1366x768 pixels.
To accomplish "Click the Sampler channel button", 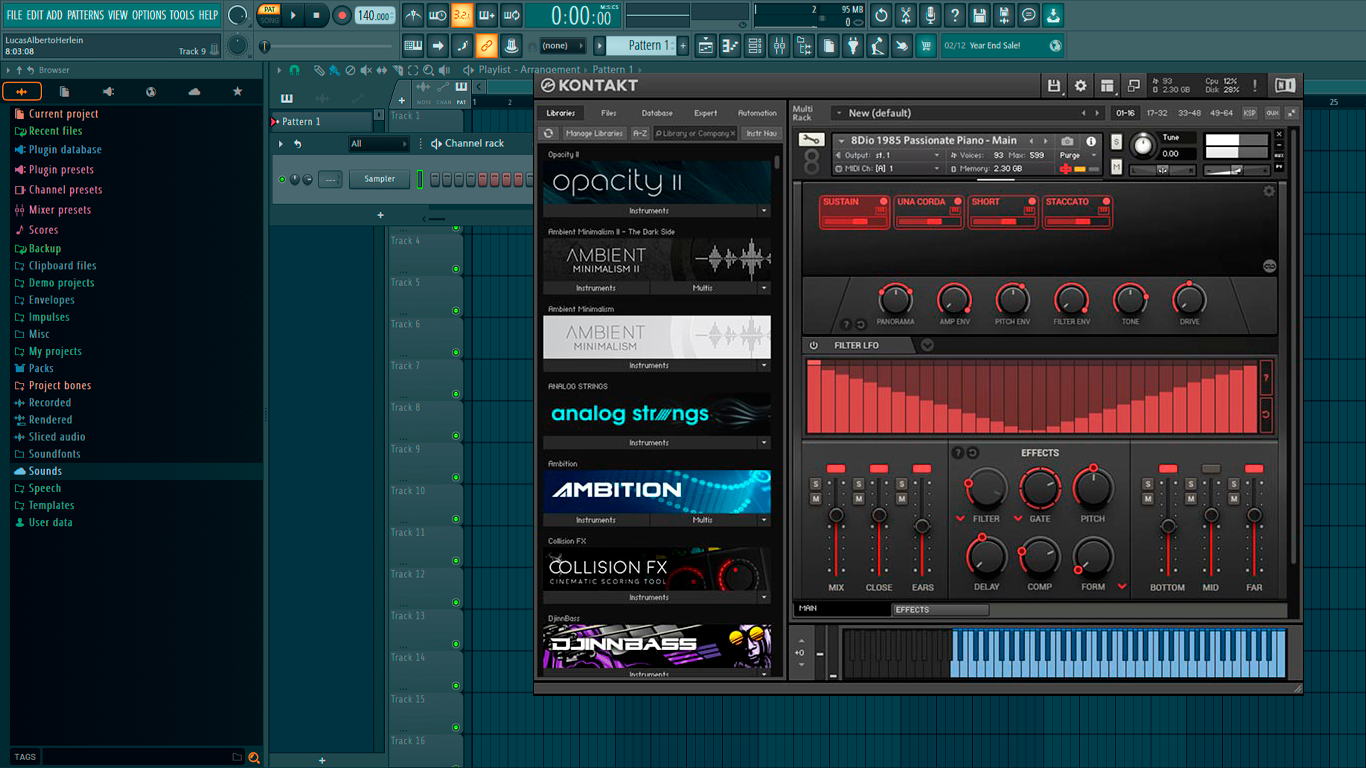I will [x=379, y=179].
